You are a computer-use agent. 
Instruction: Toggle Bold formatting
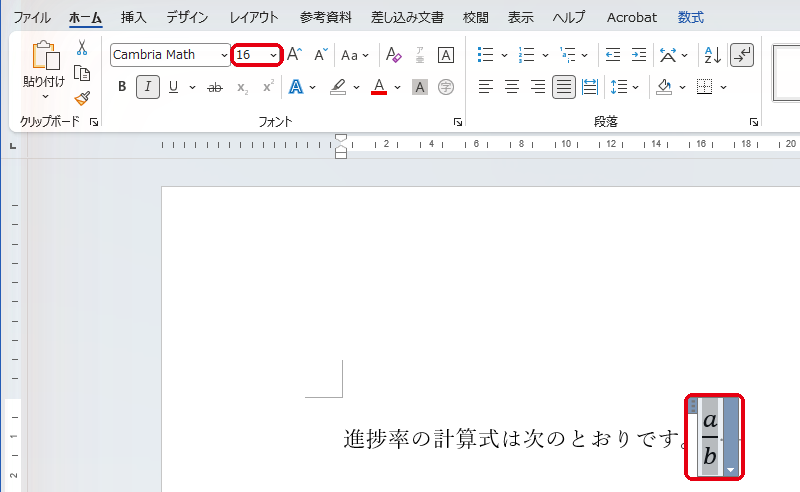point(122,87)
